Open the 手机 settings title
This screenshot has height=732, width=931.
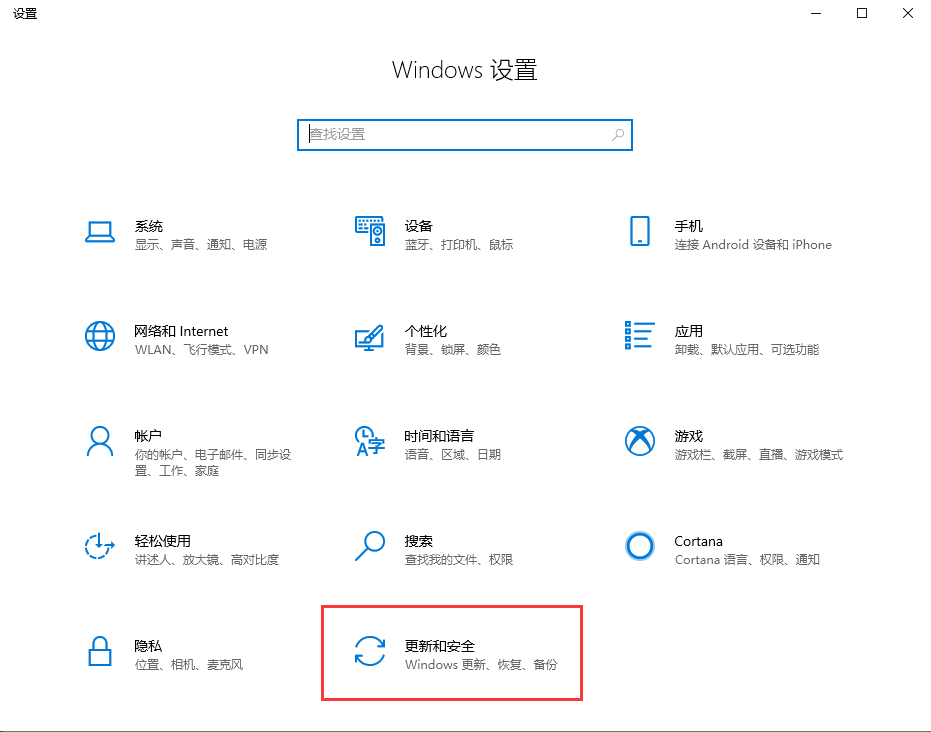coord(689,226)
